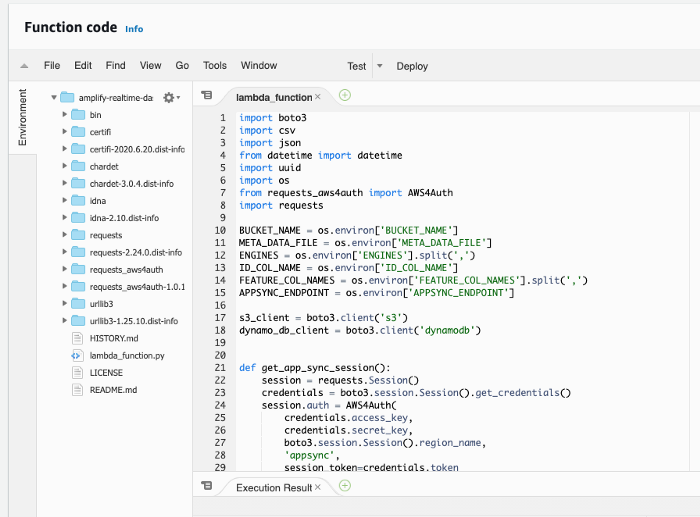Expand the idna folder

pyautogui.click(x=64, y=200)
